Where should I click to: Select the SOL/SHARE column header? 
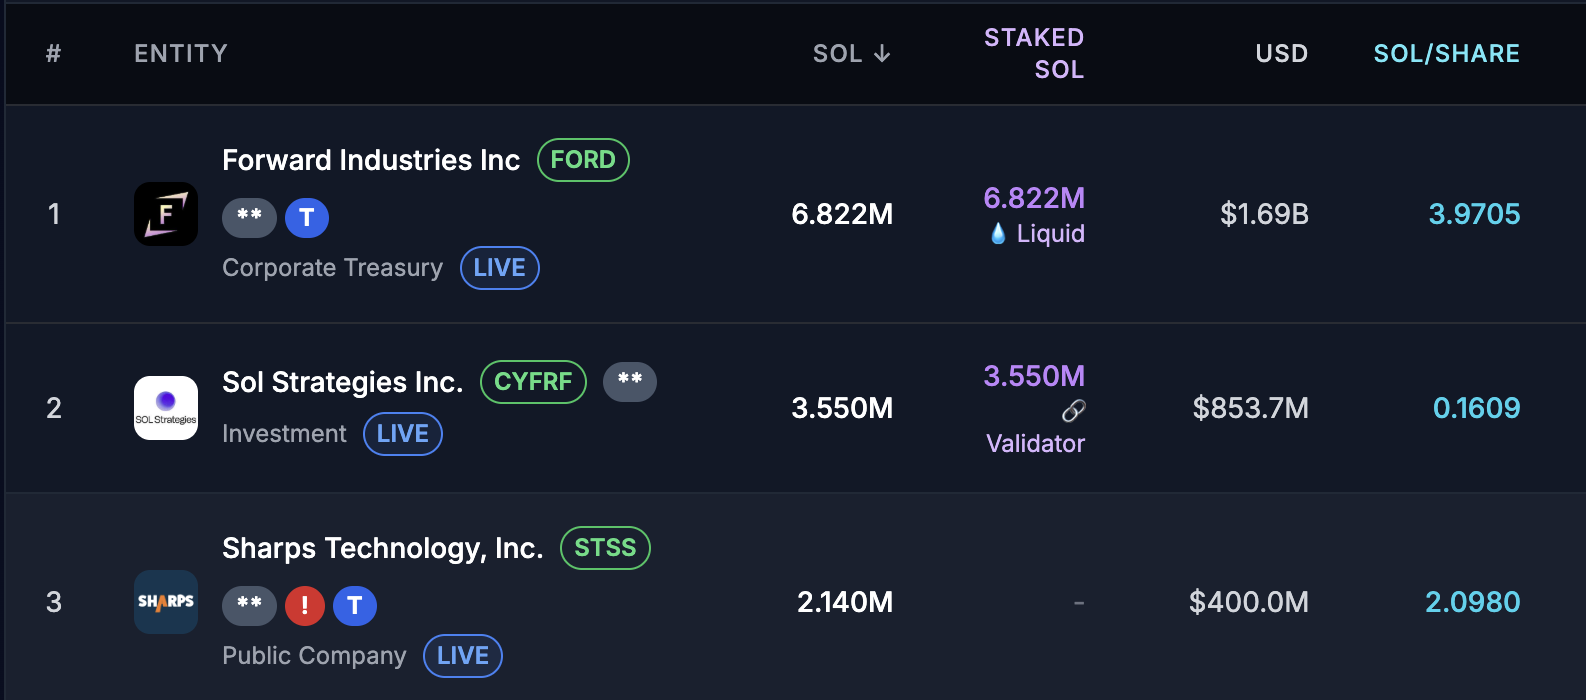[x=1446, y=54]
